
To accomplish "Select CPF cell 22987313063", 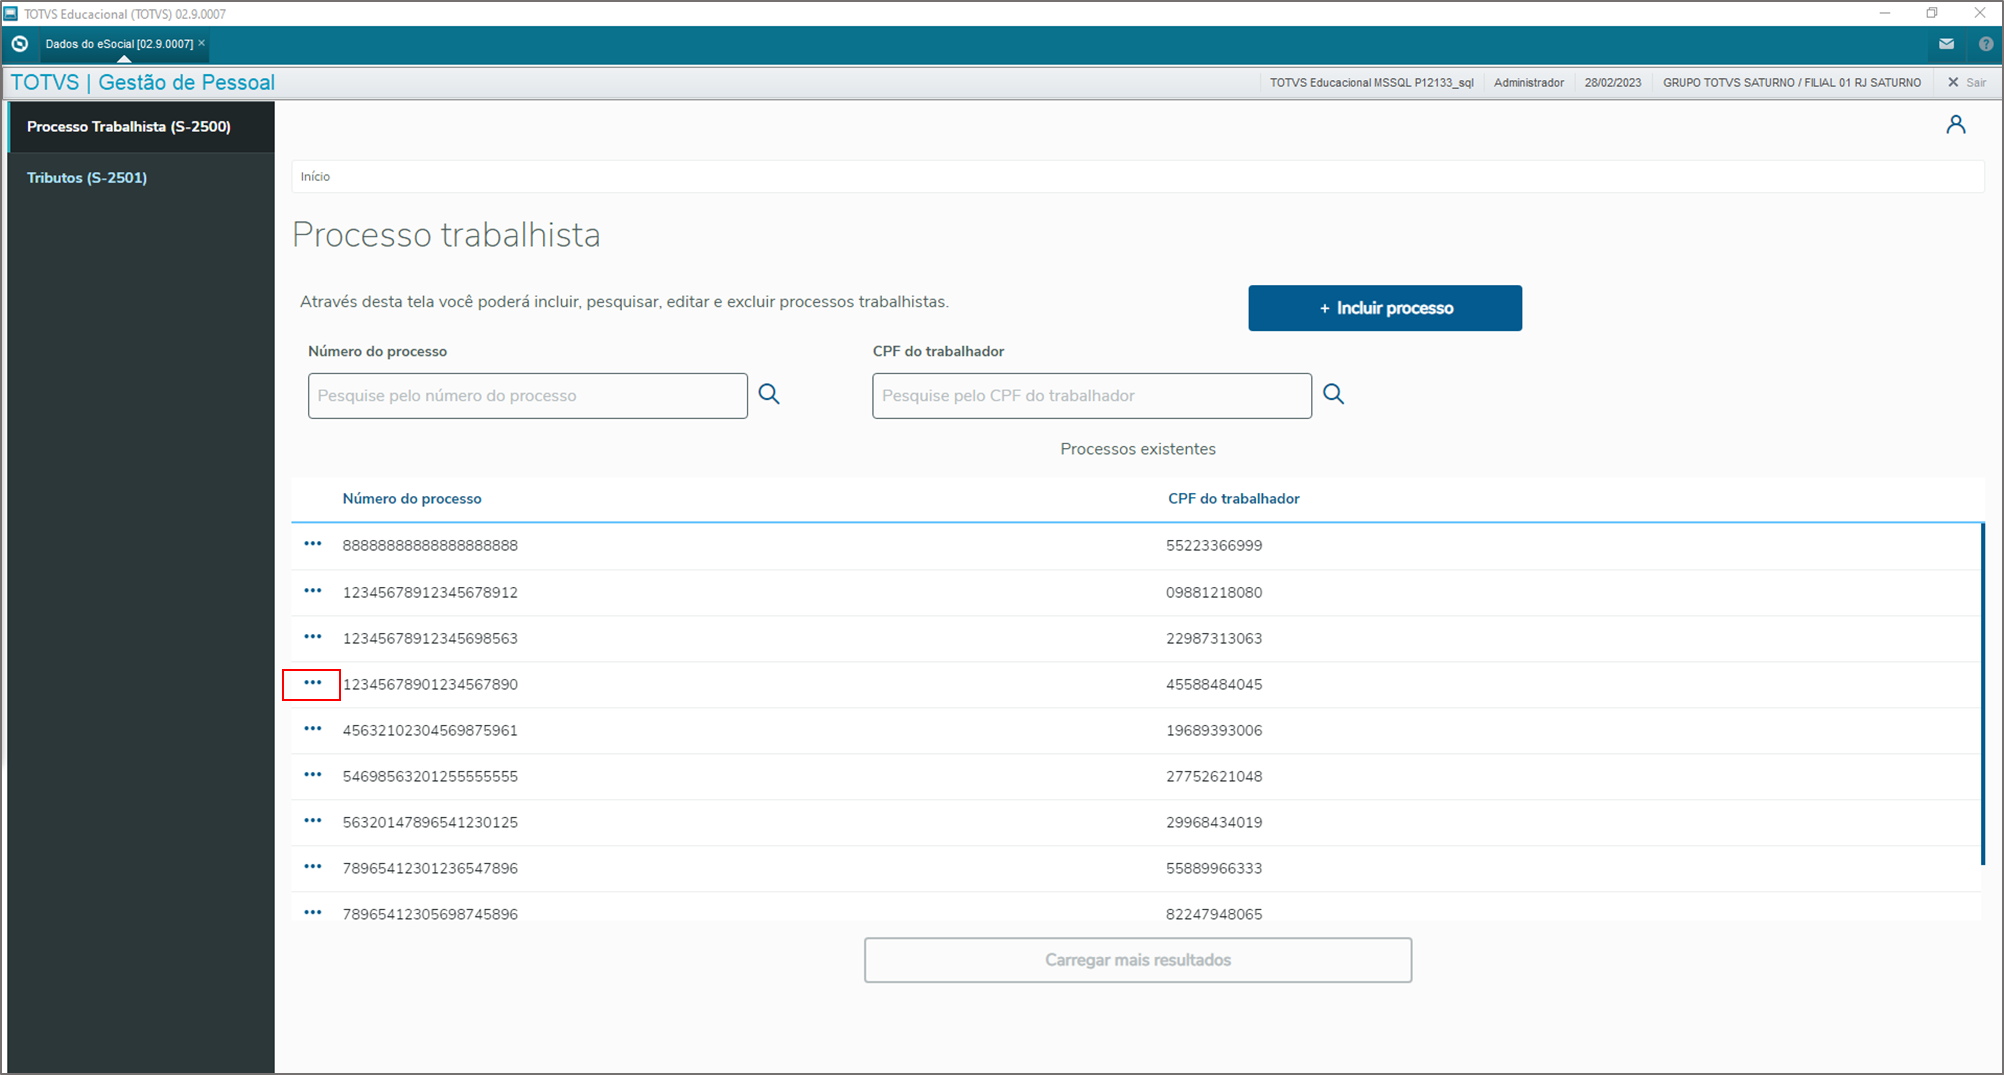I will (x=1214, y=639).
